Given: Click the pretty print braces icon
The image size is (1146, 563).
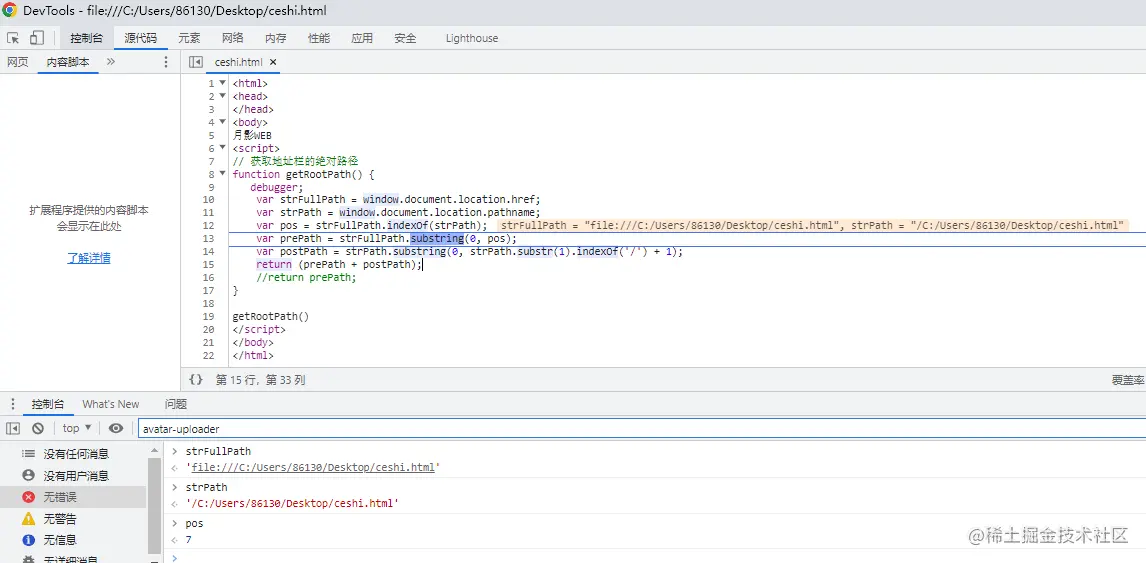Looking at the screenshot, I should [x=195, y=379].
